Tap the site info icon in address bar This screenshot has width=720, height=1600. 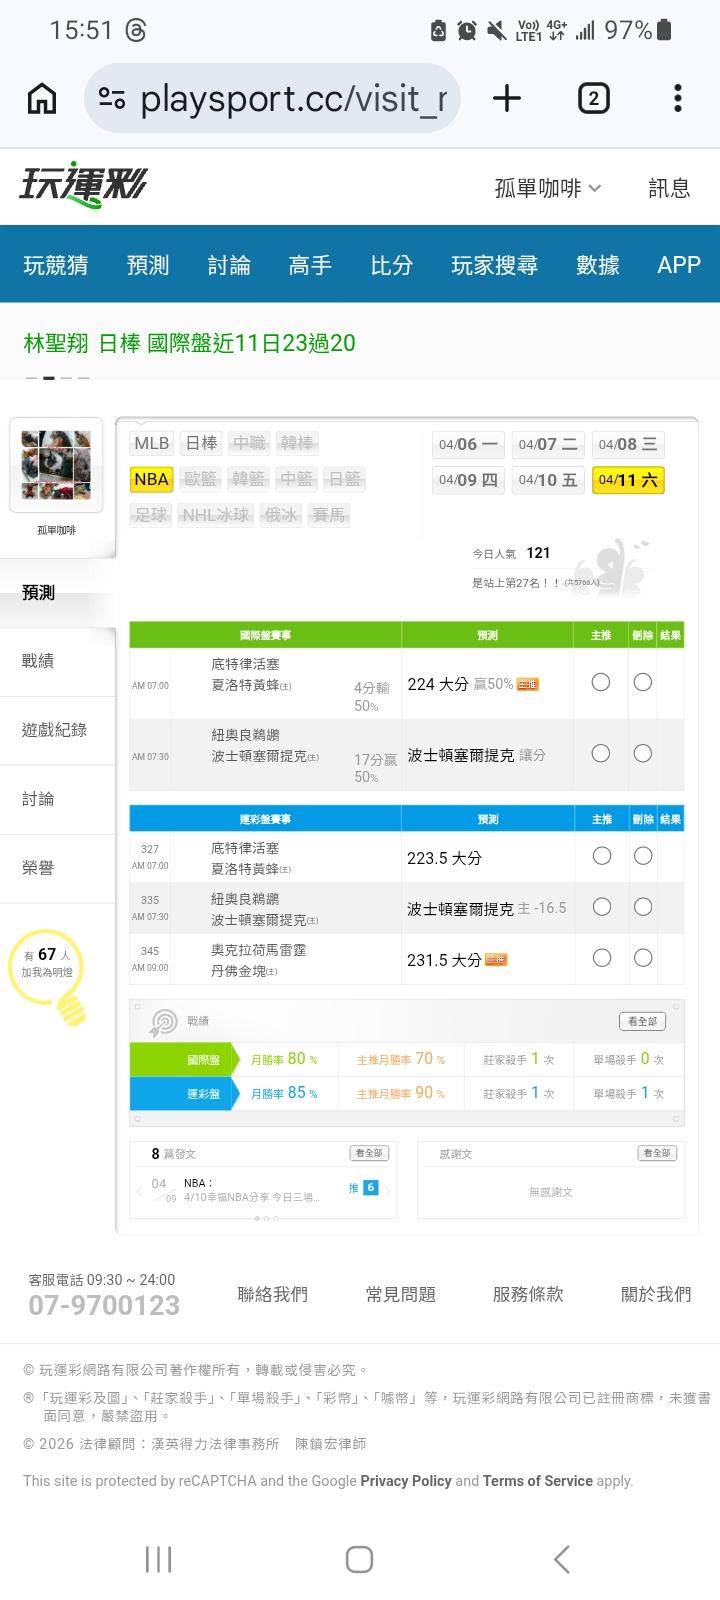pyautogui.click(x=112, y=98)
